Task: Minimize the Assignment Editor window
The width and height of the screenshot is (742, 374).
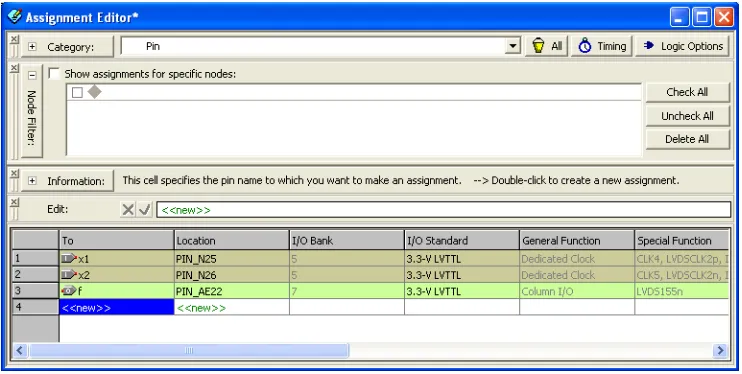Action: point(680,18)
